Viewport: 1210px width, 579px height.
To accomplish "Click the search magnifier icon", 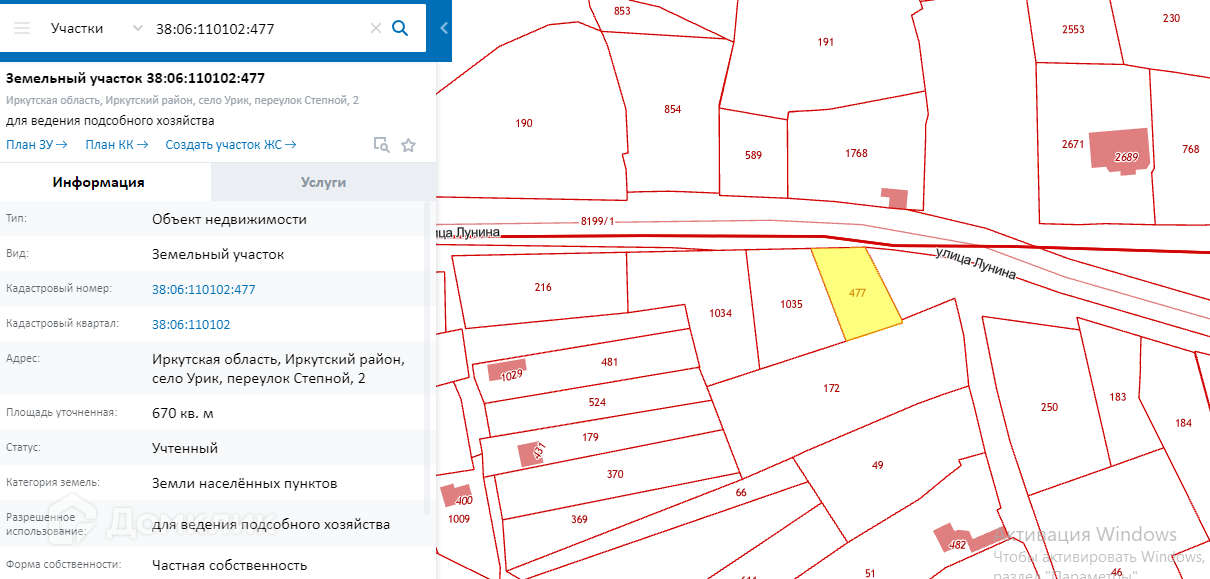I will pyautogui.click(x=400, y=28).
